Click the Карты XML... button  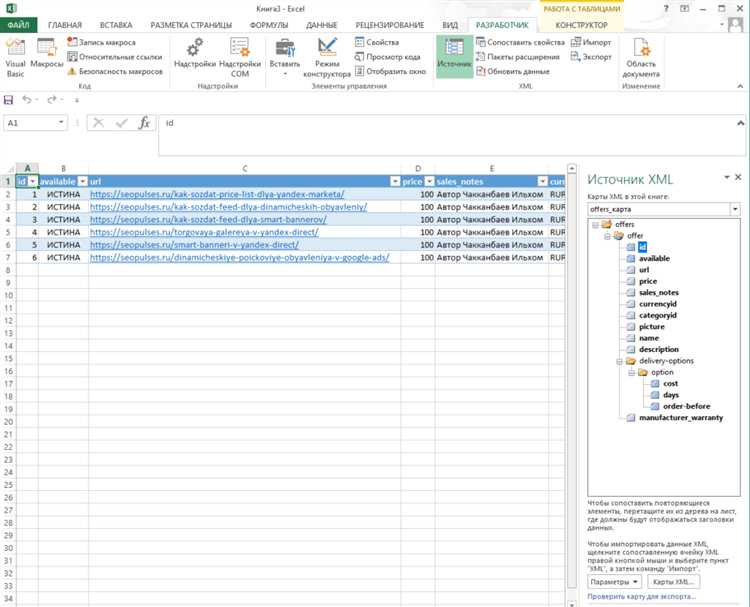tap(673, 582)
